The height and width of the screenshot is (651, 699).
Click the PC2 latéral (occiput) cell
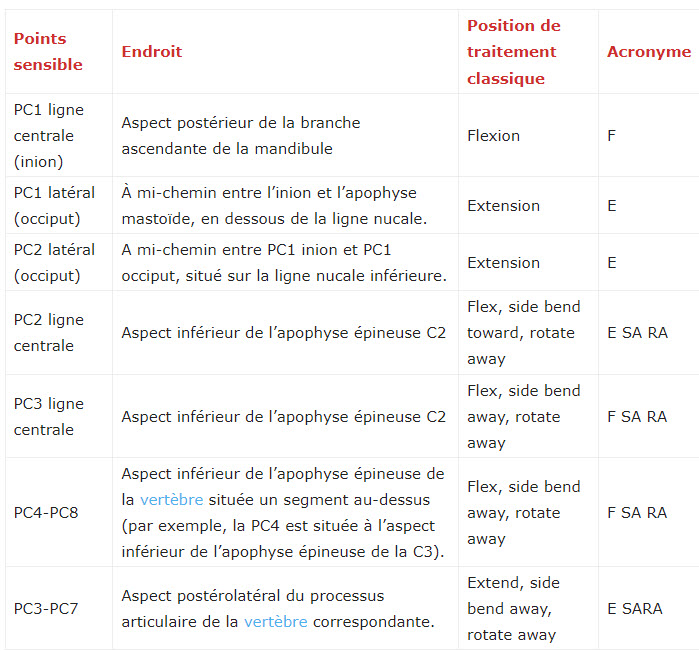tap(55, 263)
